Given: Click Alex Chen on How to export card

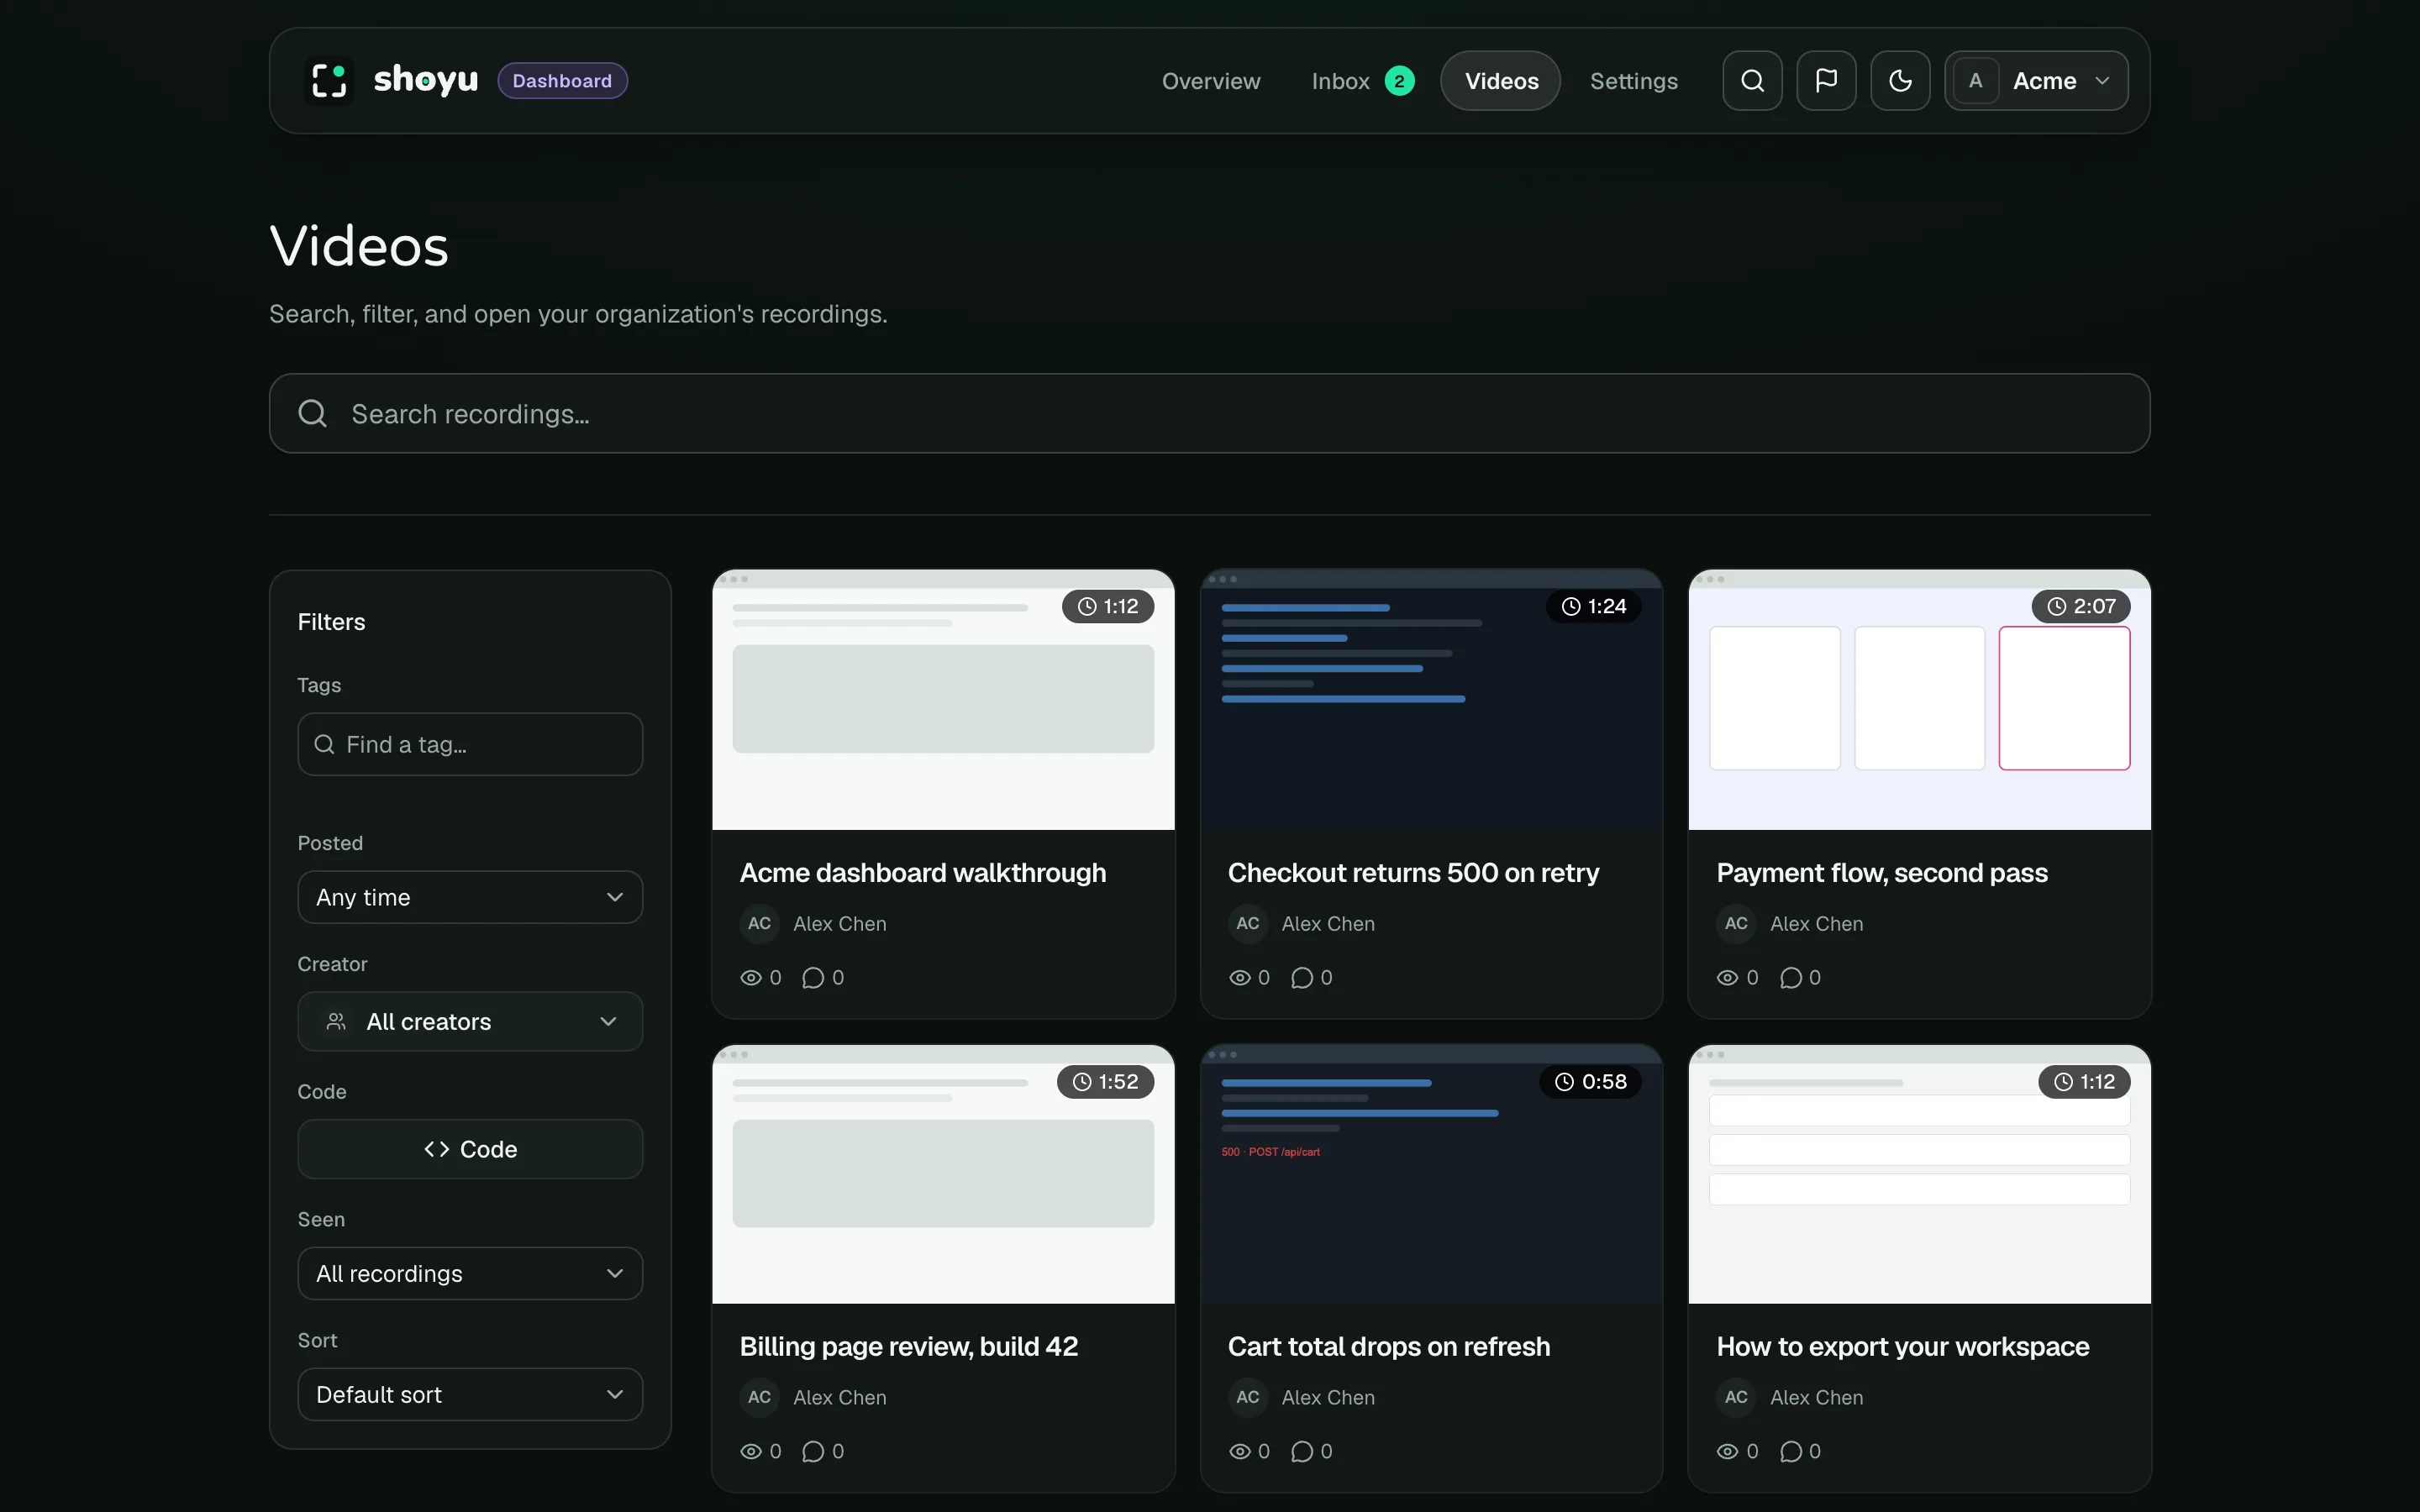Looking at the screenshot, I should point(1817,1398).
